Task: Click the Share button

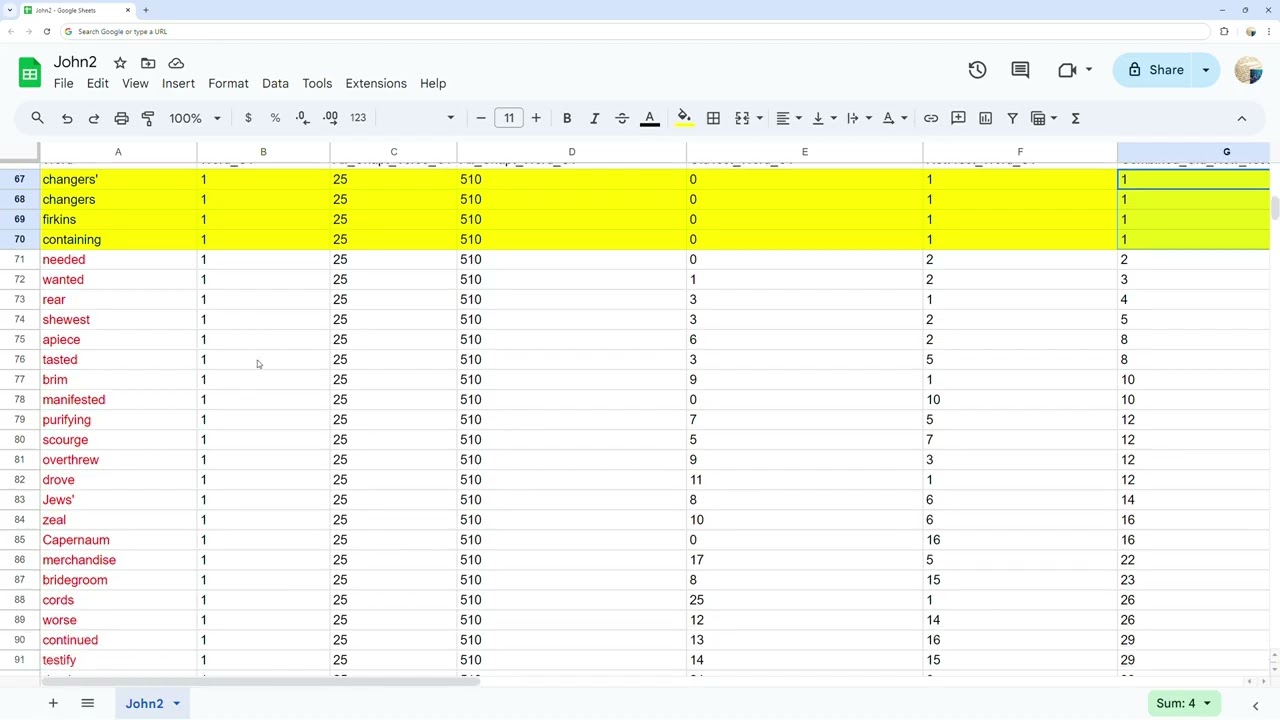Action: point(1155,70)
